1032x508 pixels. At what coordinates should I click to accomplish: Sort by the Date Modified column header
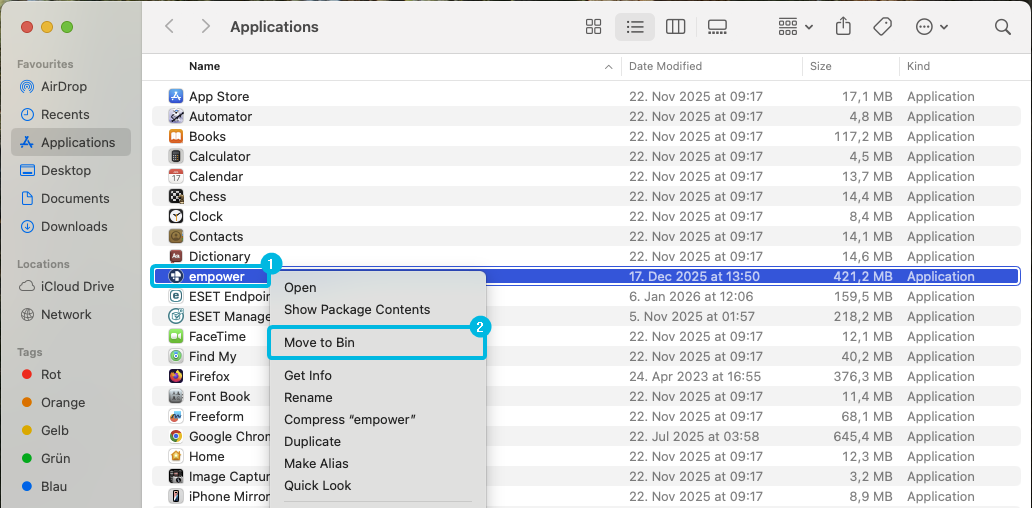click(665, 66)
